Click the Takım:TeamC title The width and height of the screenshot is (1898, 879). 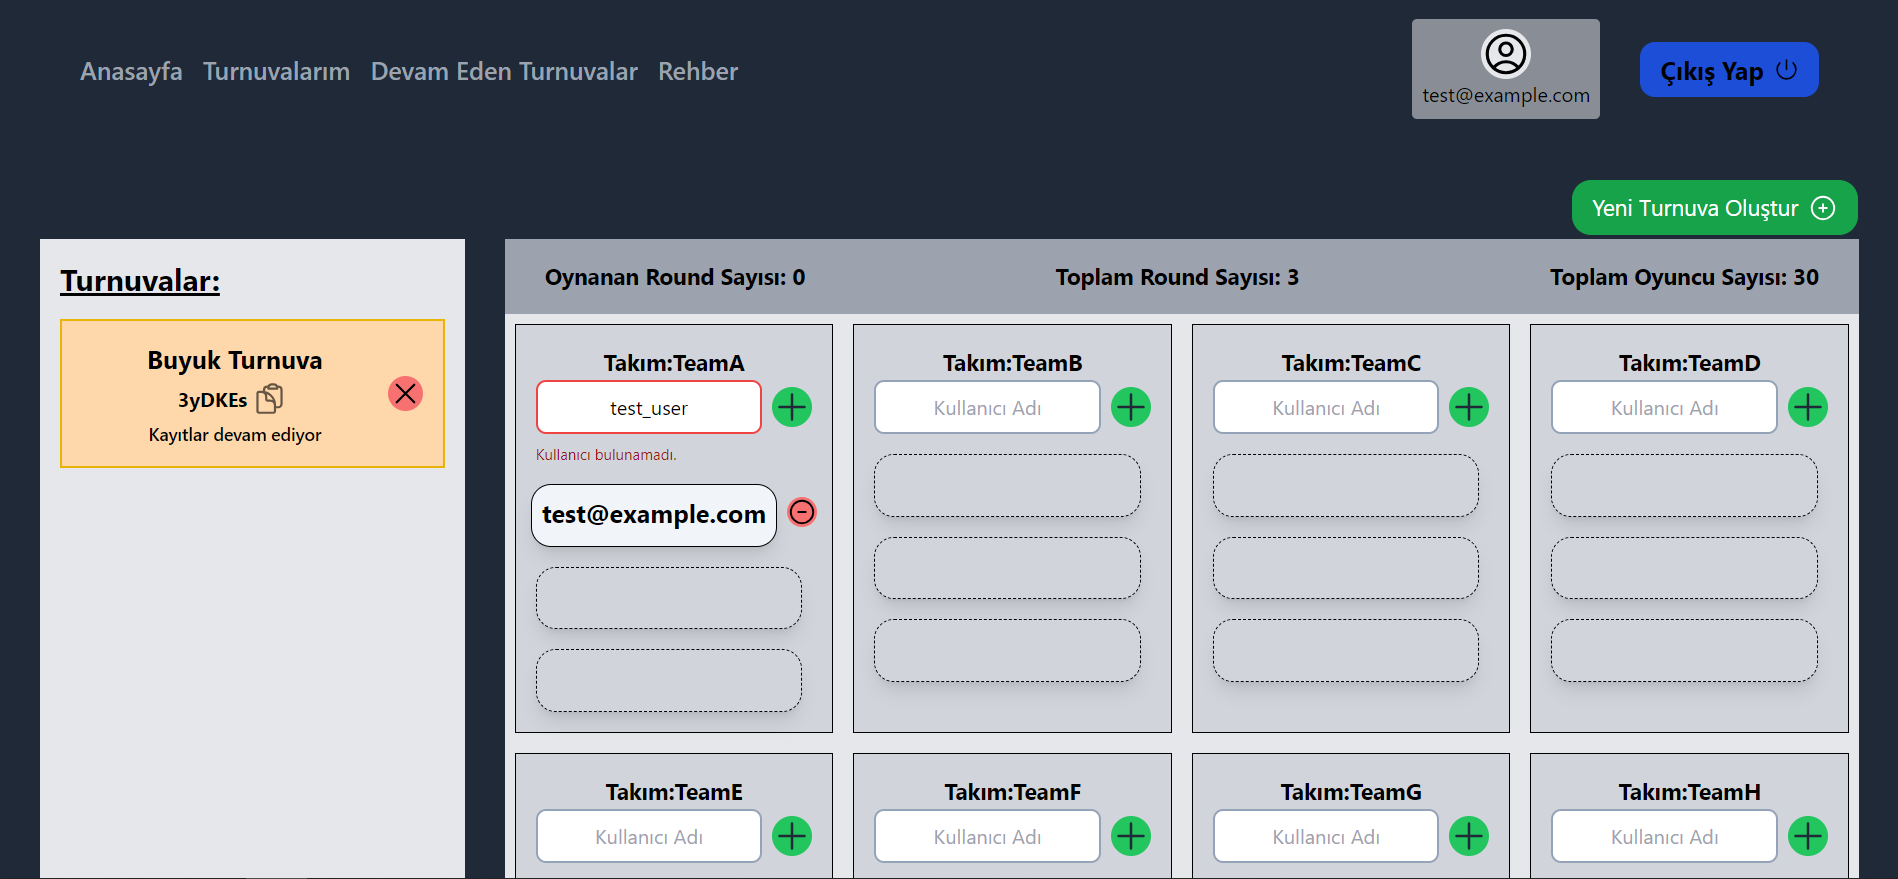coord(1351,363)
